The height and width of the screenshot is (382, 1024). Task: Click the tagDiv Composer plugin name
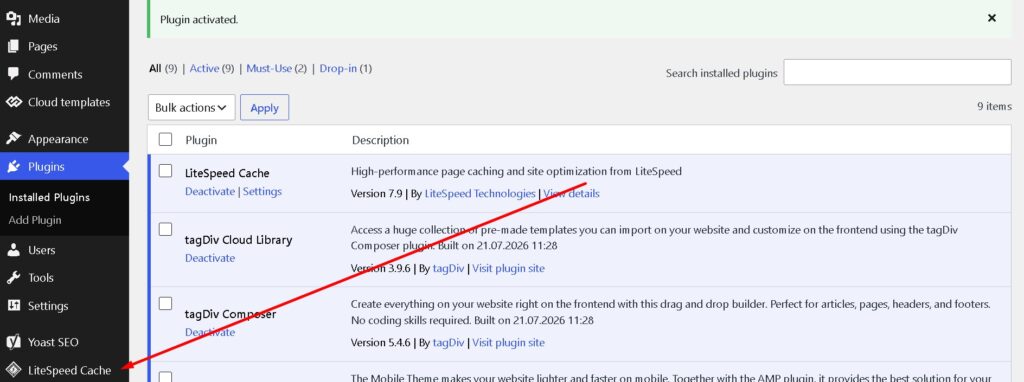(231, 314)
